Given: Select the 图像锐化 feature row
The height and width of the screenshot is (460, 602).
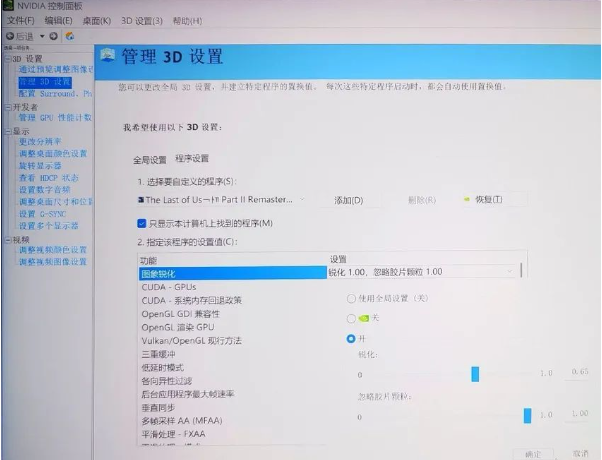Looking at the screenshot, I should (x=233, y=273).
